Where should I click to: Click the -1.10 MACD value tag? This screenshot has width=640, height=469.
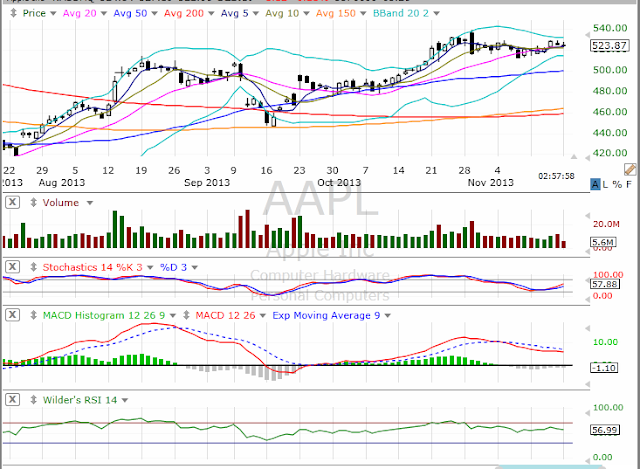point(604,368)
